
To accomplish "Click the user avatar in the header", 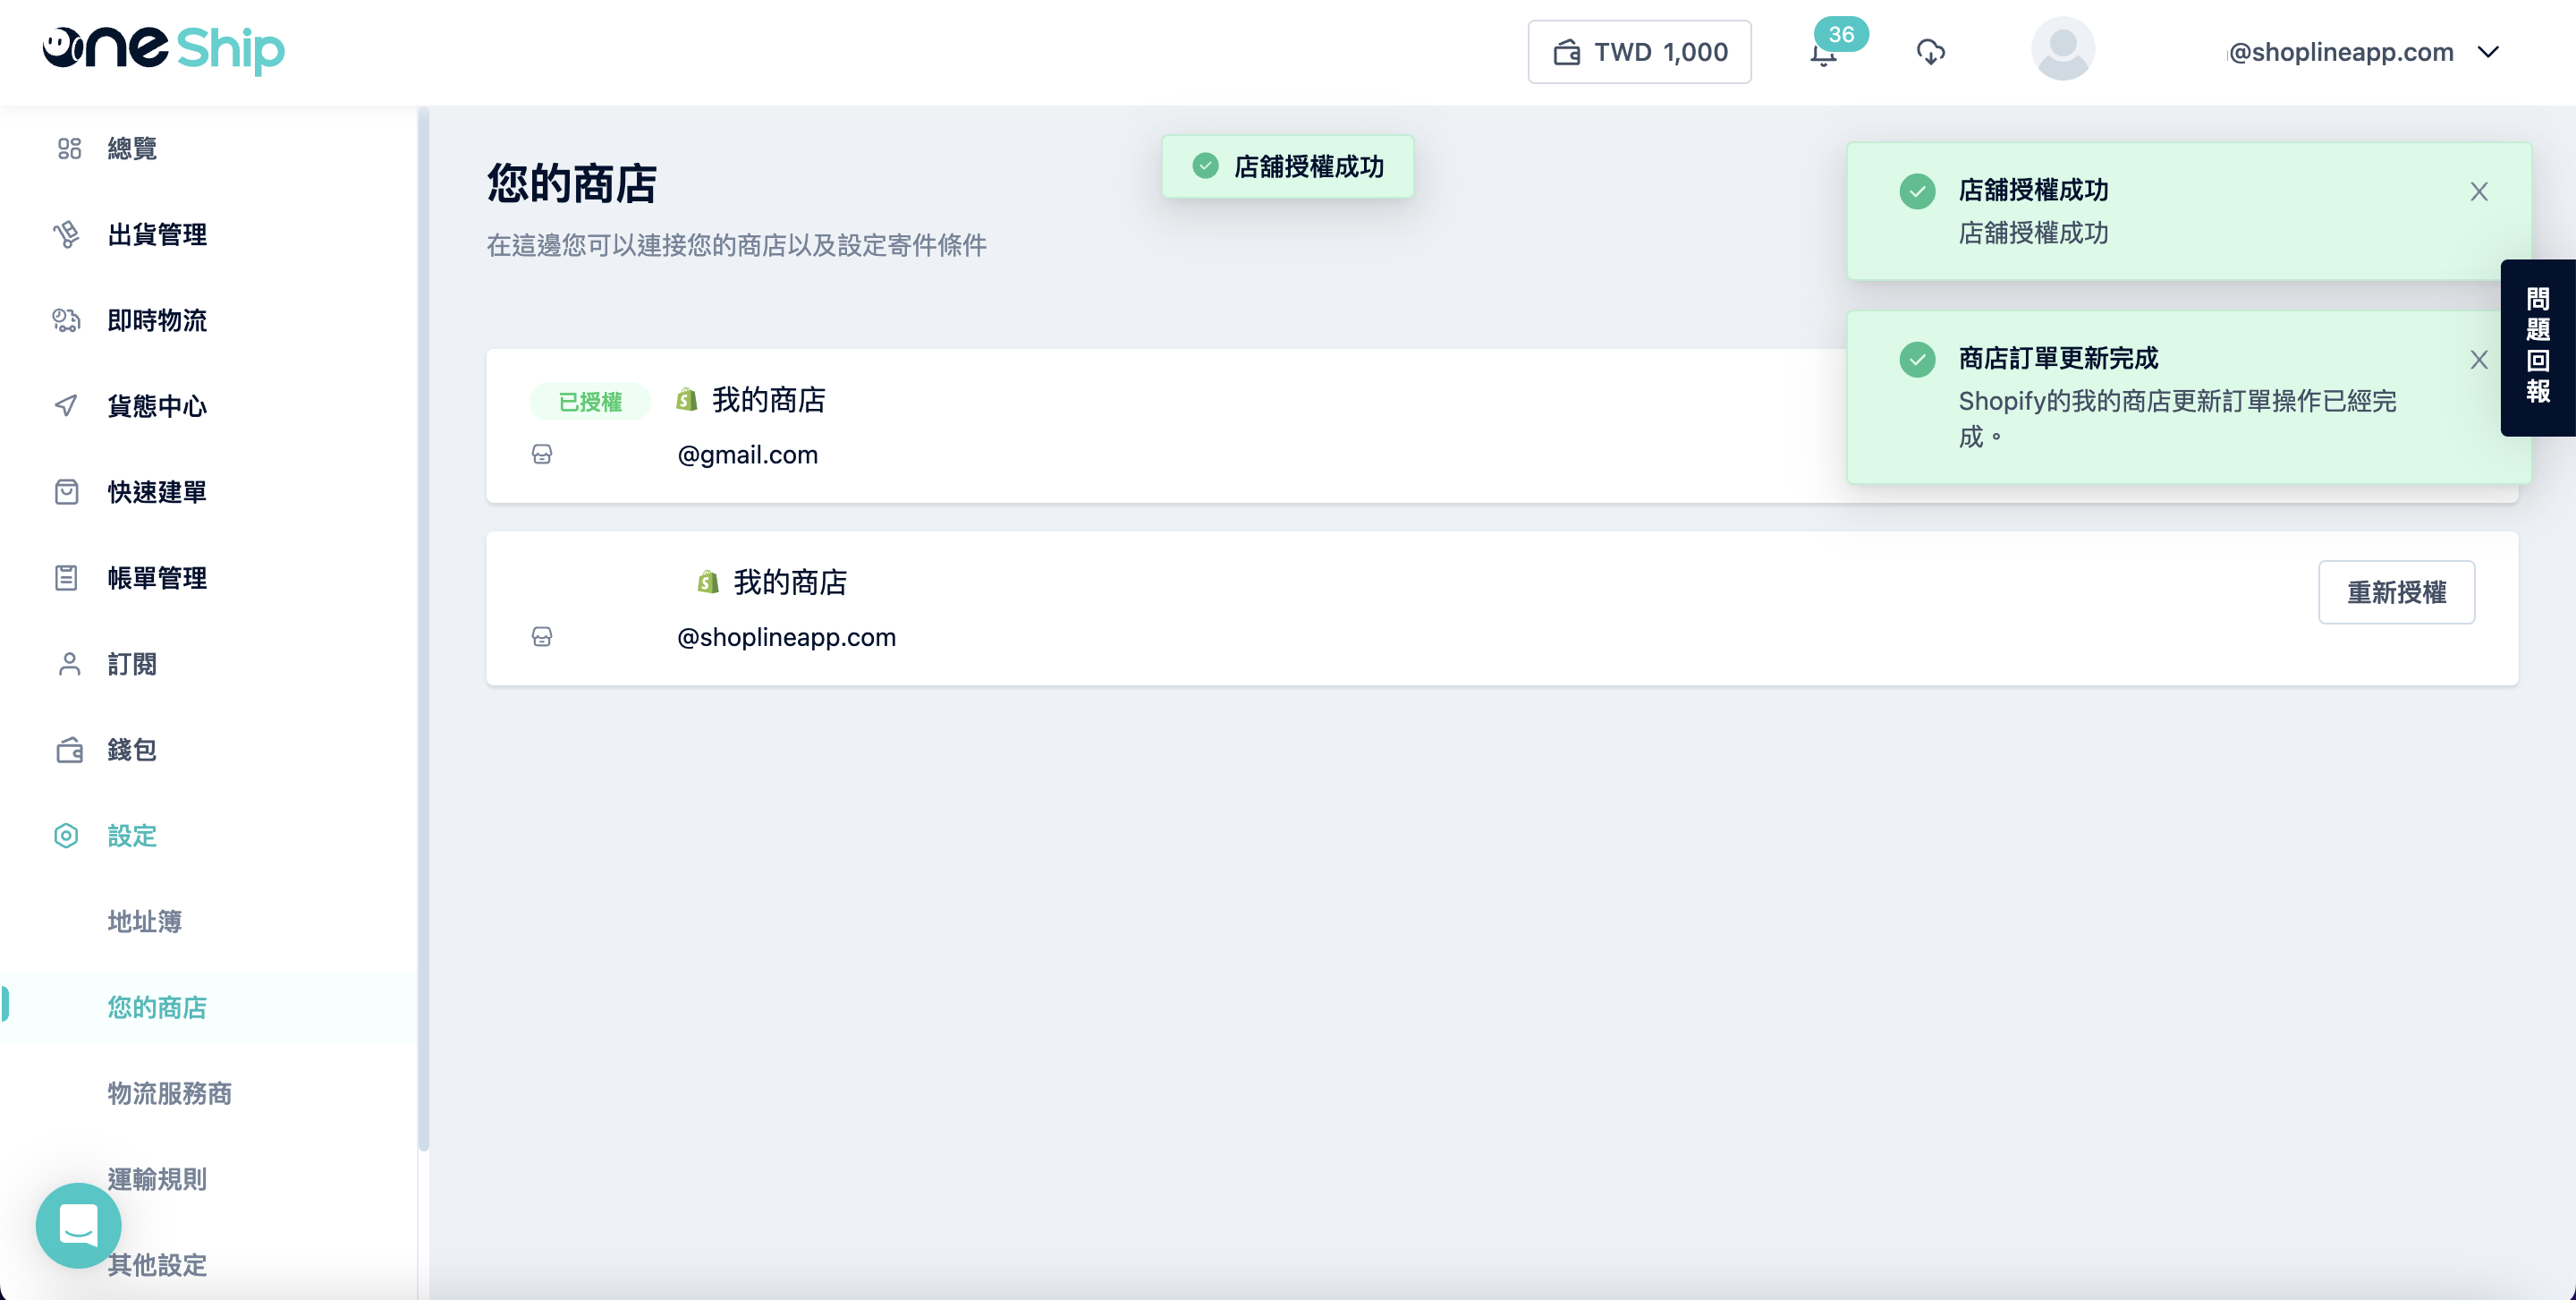I will coord(2063,49).
